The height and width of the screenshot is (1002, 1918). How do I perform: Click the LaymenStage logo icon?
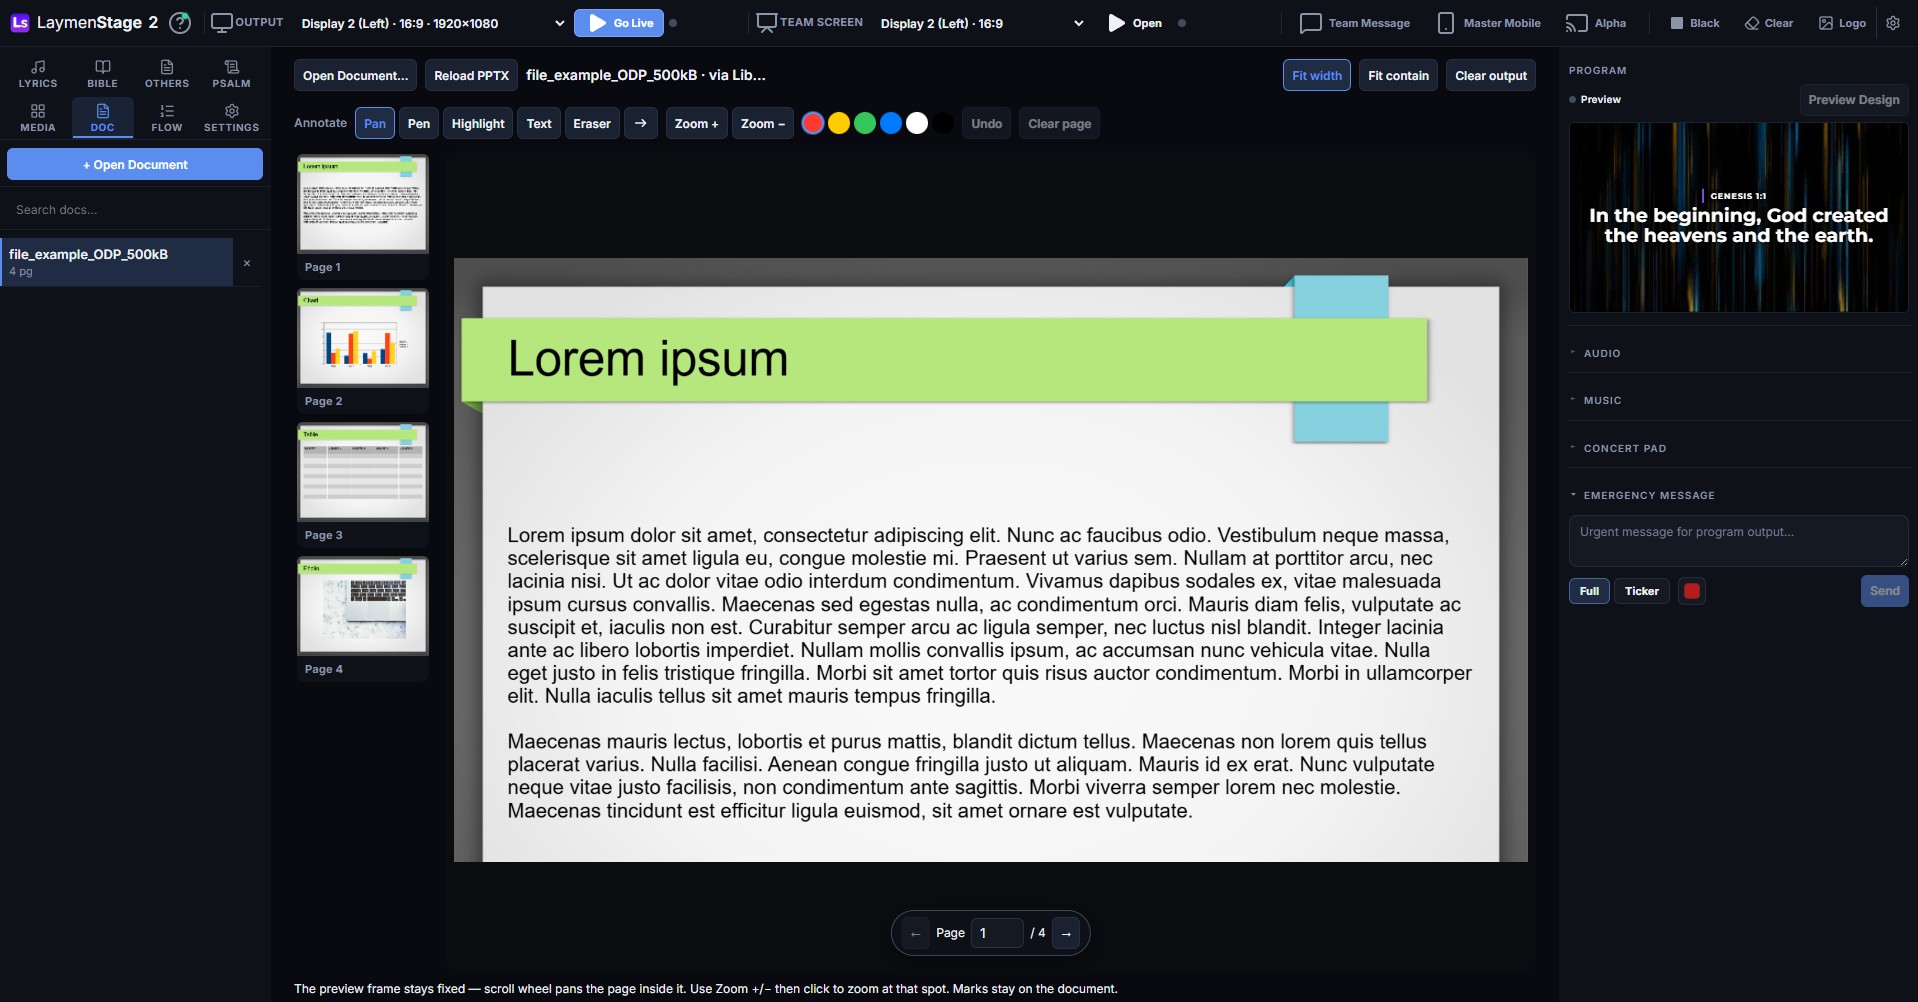tap(20, 22)
